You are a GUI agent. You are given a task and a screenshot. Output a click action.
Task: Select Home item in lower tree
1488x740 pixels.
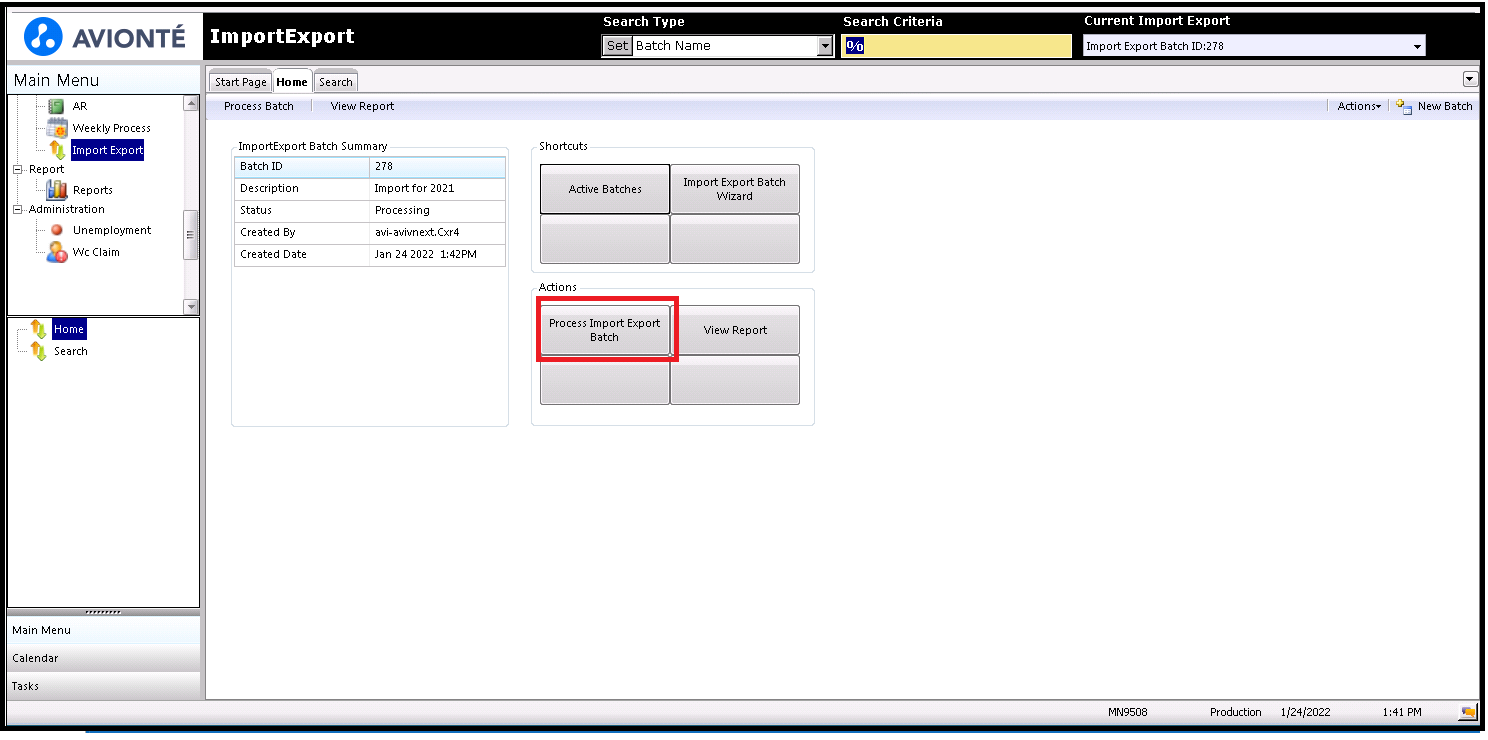[69, 329]
